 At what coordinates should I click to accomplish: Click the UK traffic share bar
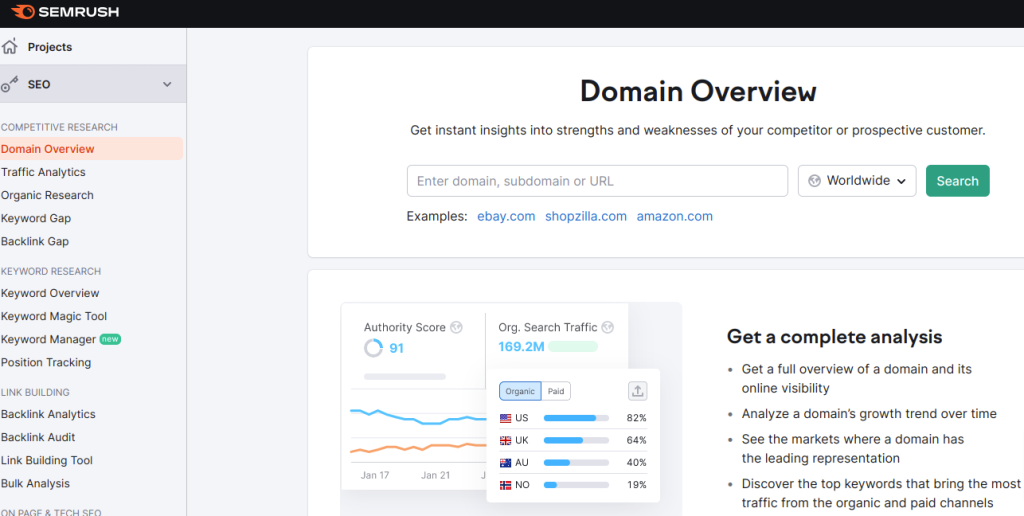[x=576, y=440]
